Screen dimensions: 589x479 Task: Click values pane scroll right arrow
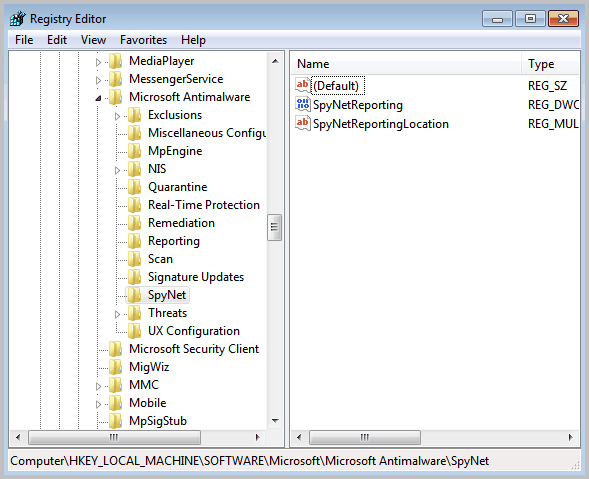tap(571, 437)
